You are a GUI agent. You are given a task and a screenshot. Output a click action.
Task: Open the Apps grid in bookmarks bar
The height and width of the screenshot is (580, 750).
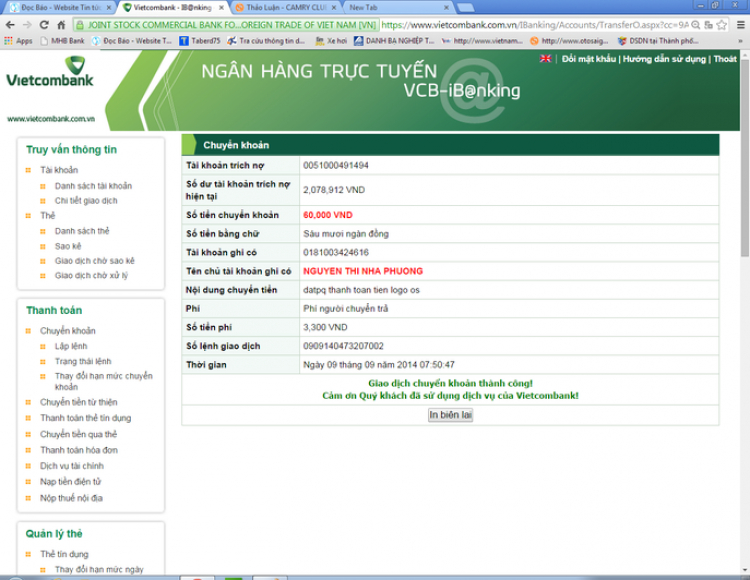point(18,41)
